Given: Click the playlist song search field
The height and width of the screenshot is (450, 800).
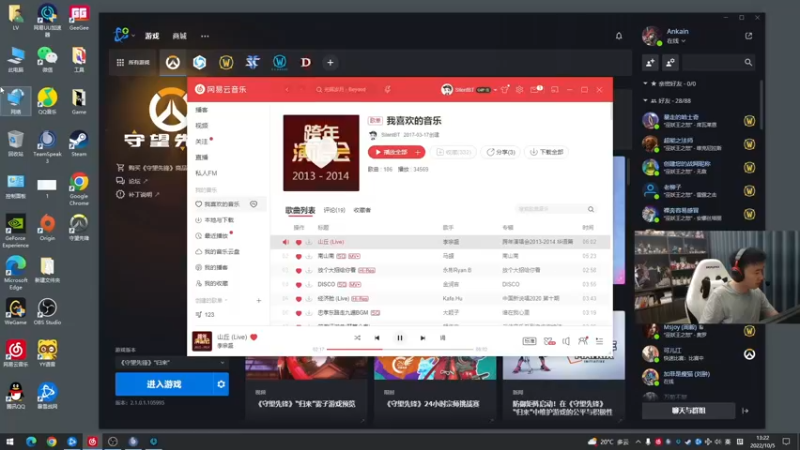Looking at the screenshot, I should 555,209.
